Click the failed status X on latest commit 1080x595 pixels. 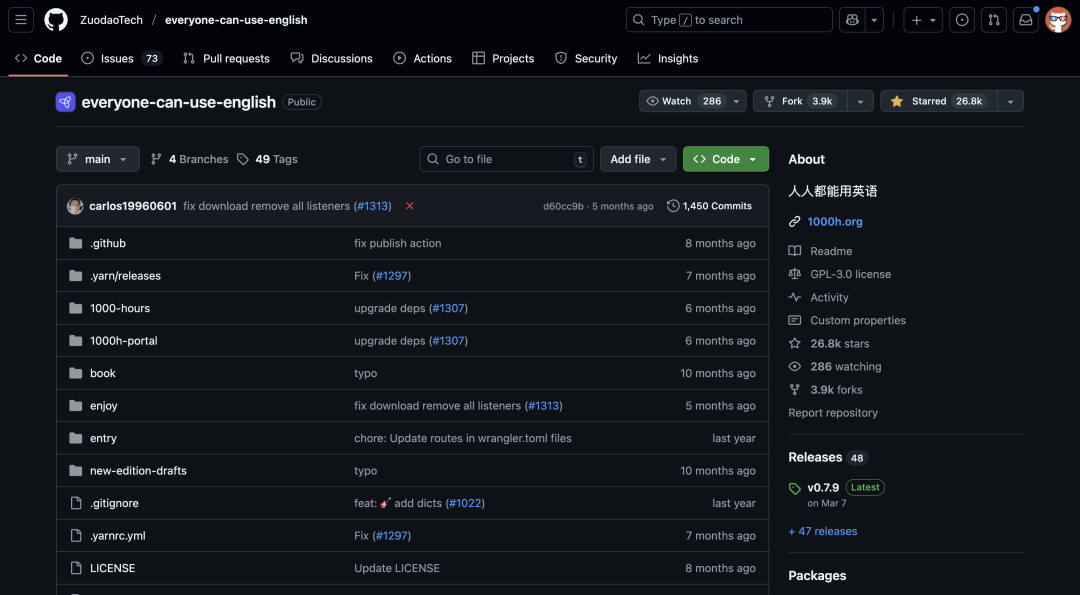(x=409, y=206)
